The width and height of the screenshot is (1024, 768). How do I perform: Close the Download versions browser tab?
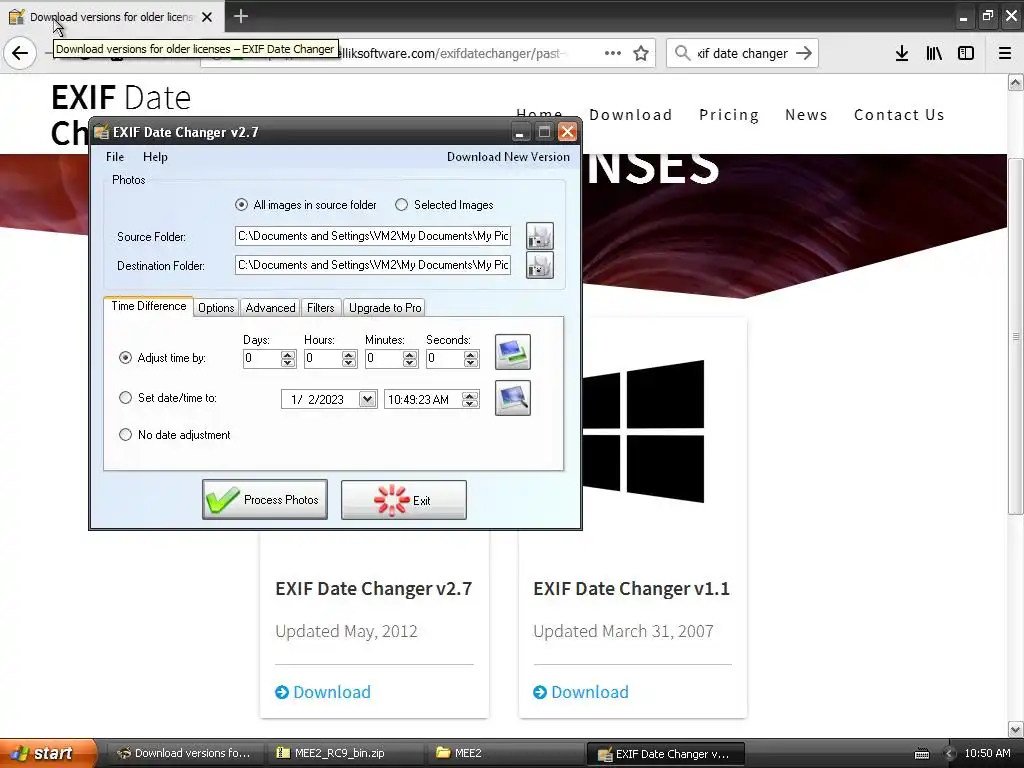[x=207, y=17]
